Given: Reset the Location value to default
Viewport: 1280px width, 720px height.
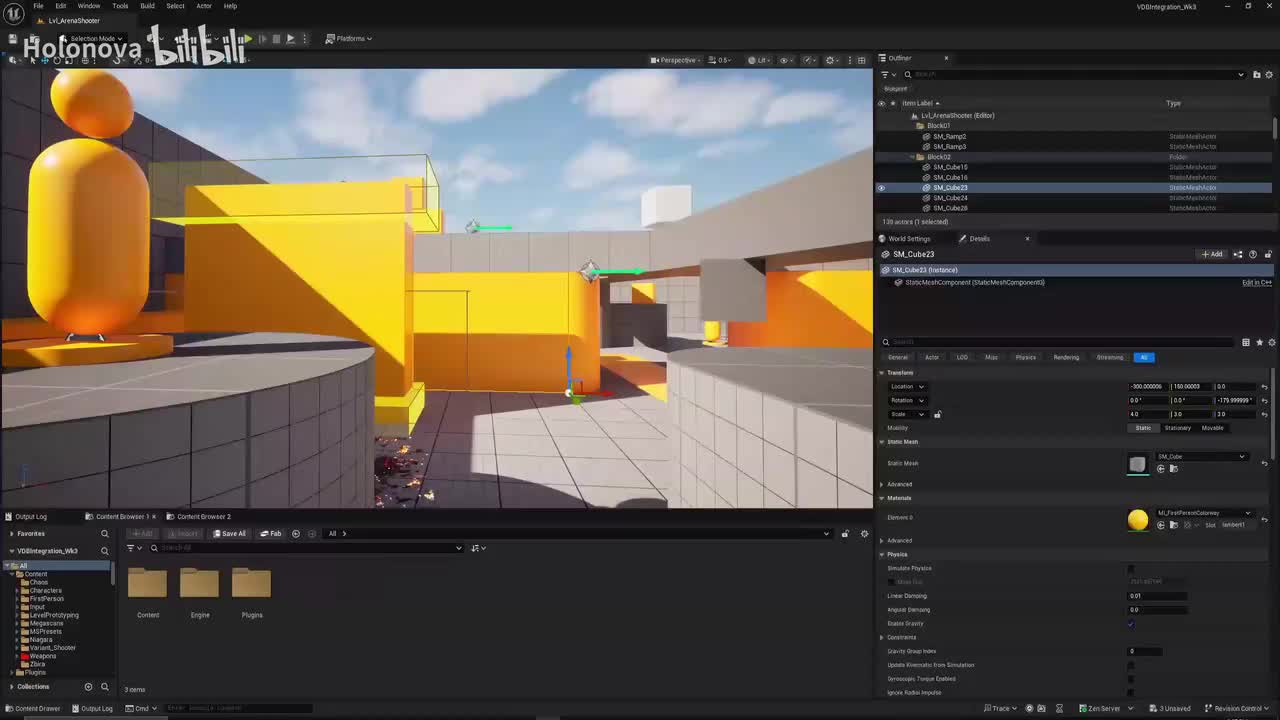Looking at the screenshot, I should 1264,387.
